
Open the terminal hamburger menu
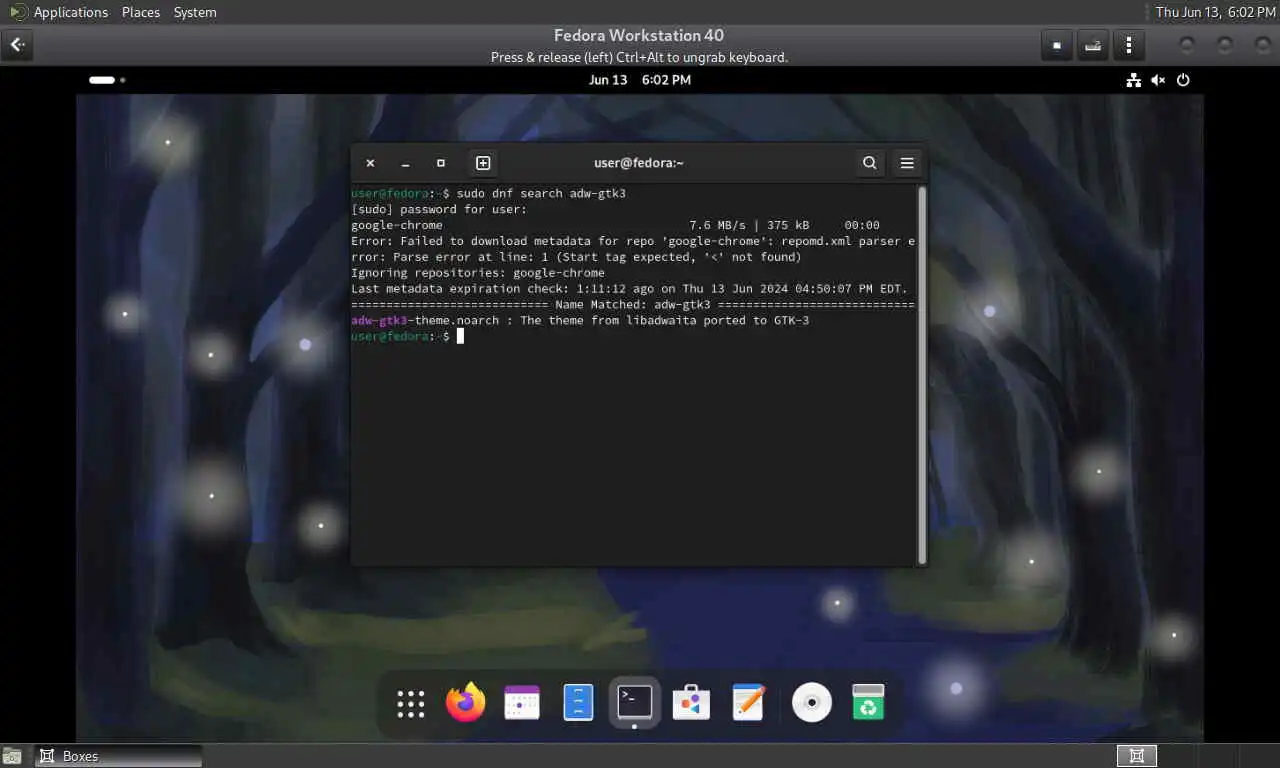(907, 163)
